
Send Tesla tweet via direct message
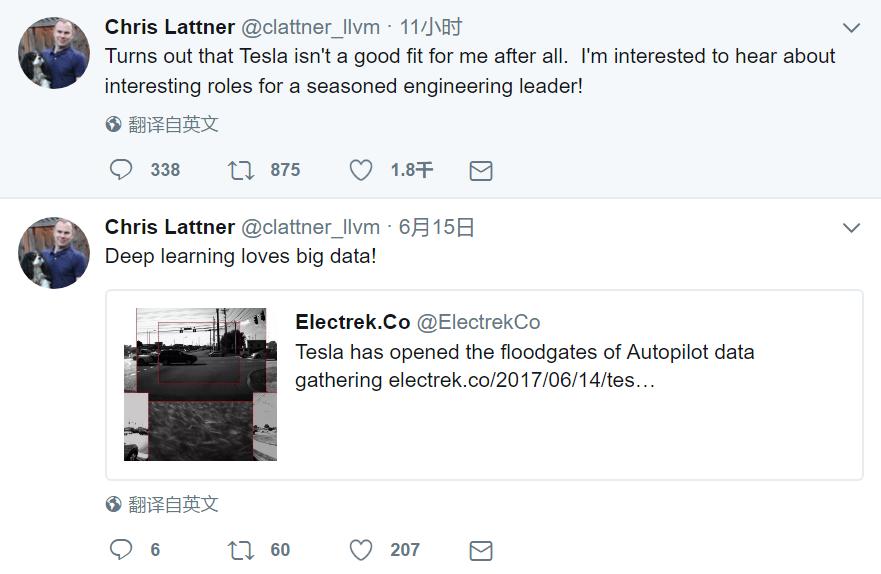(x=481, y=171)
